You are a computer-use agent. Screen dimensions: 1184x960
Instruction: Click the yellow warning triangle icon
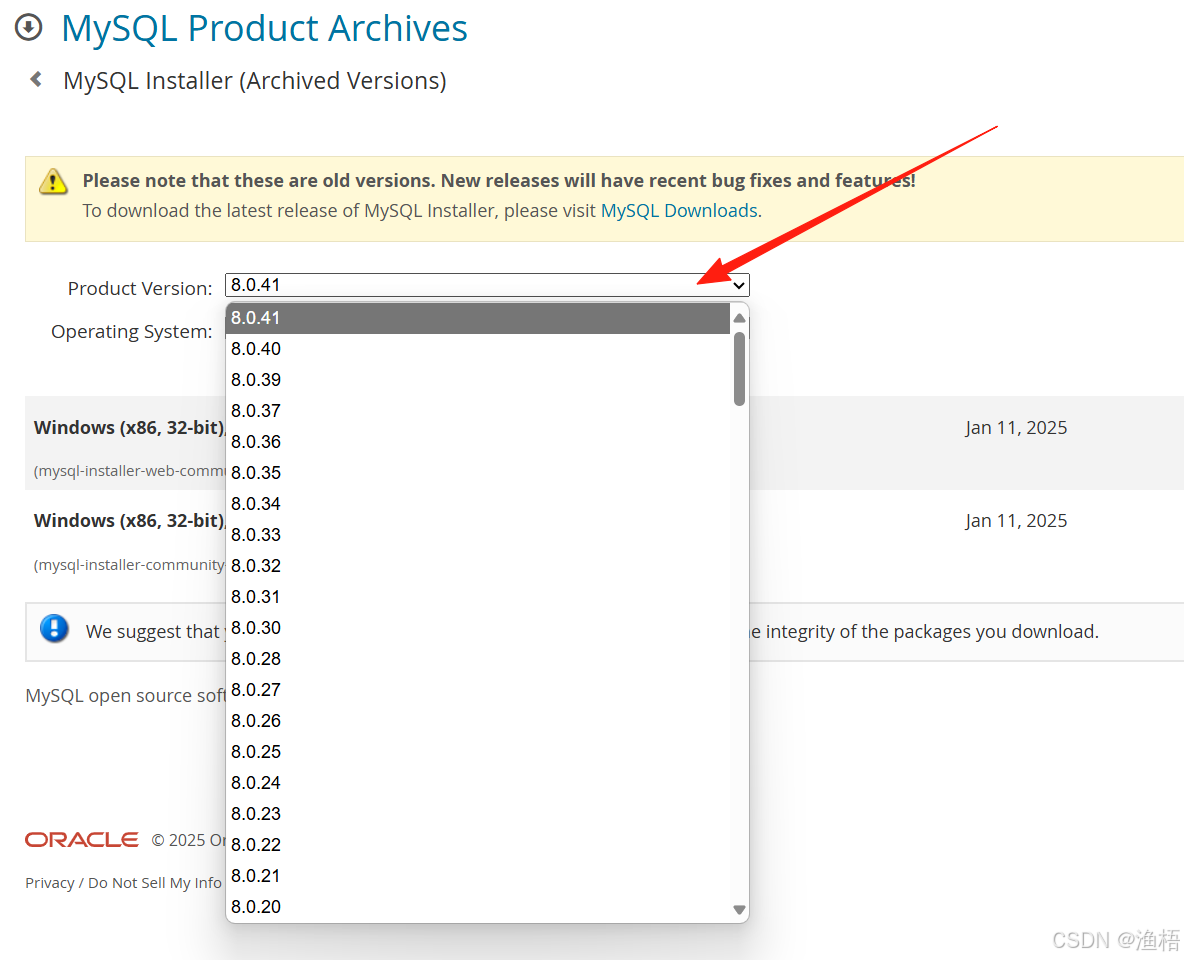click(x=52, y=181)
